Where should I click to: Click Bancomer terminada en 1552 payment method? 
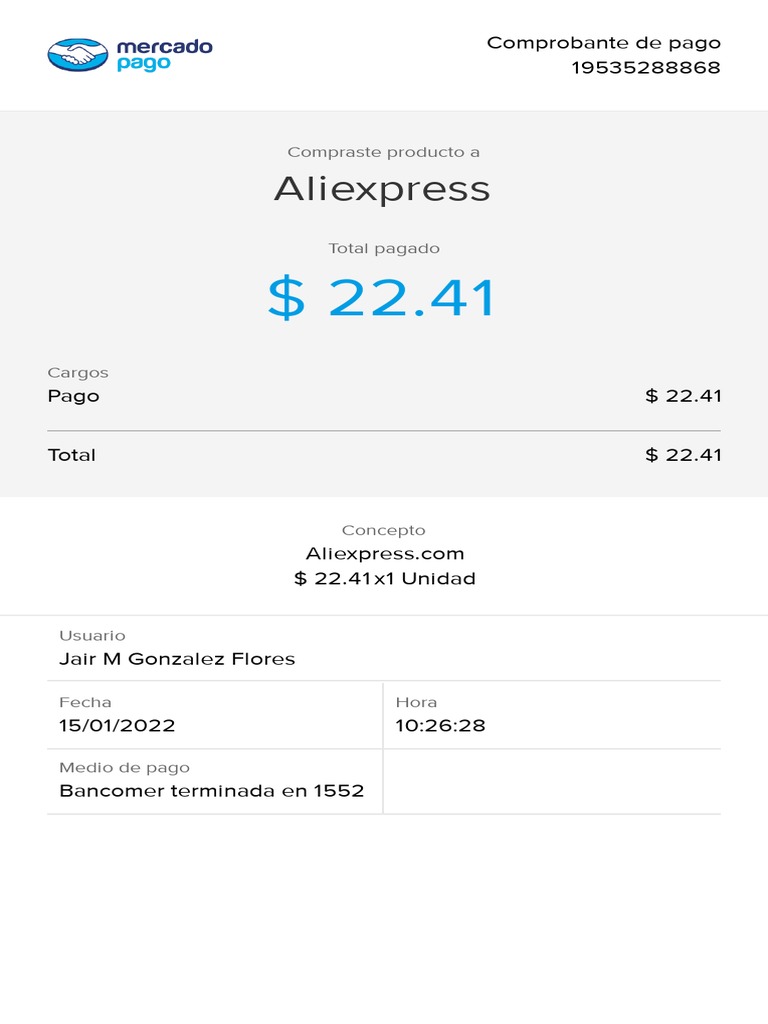tap(211, 792)
